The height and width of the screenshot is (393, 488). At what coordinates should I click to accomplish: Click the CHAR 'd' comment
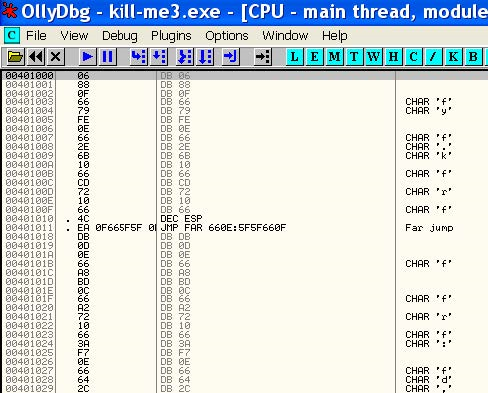(x=429, y=380)
